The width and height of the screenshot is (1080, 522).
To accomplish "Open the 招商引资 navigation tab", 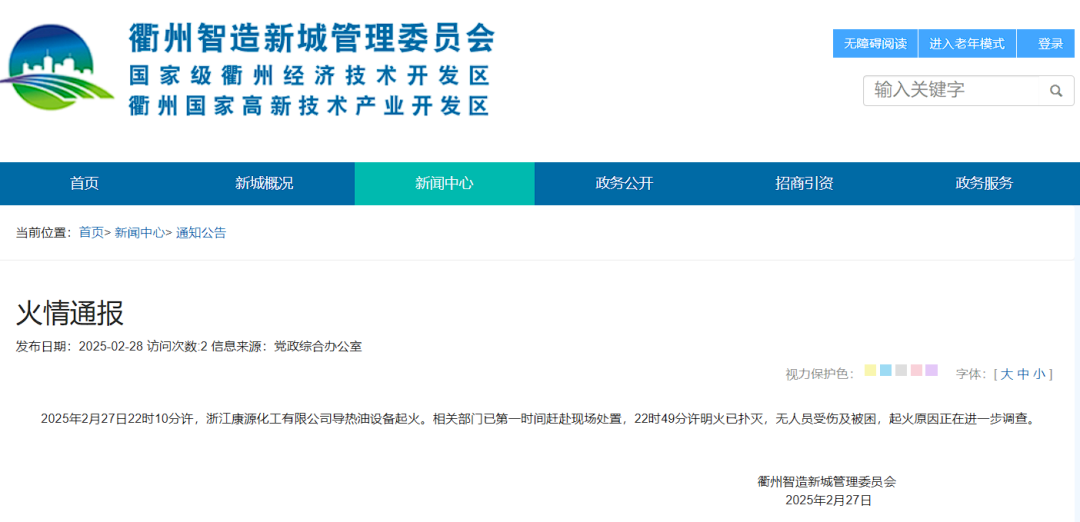I will point(804,183).
